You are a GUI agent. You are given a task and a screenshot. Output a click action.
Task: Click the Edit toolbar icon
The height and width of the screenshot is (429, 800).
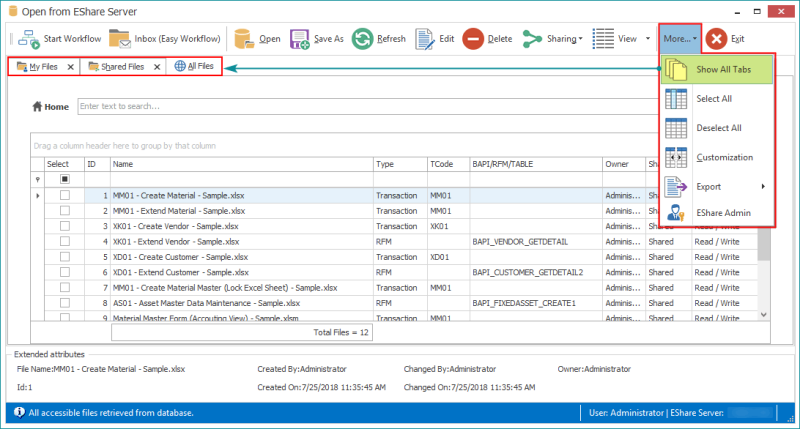[424, 39]
